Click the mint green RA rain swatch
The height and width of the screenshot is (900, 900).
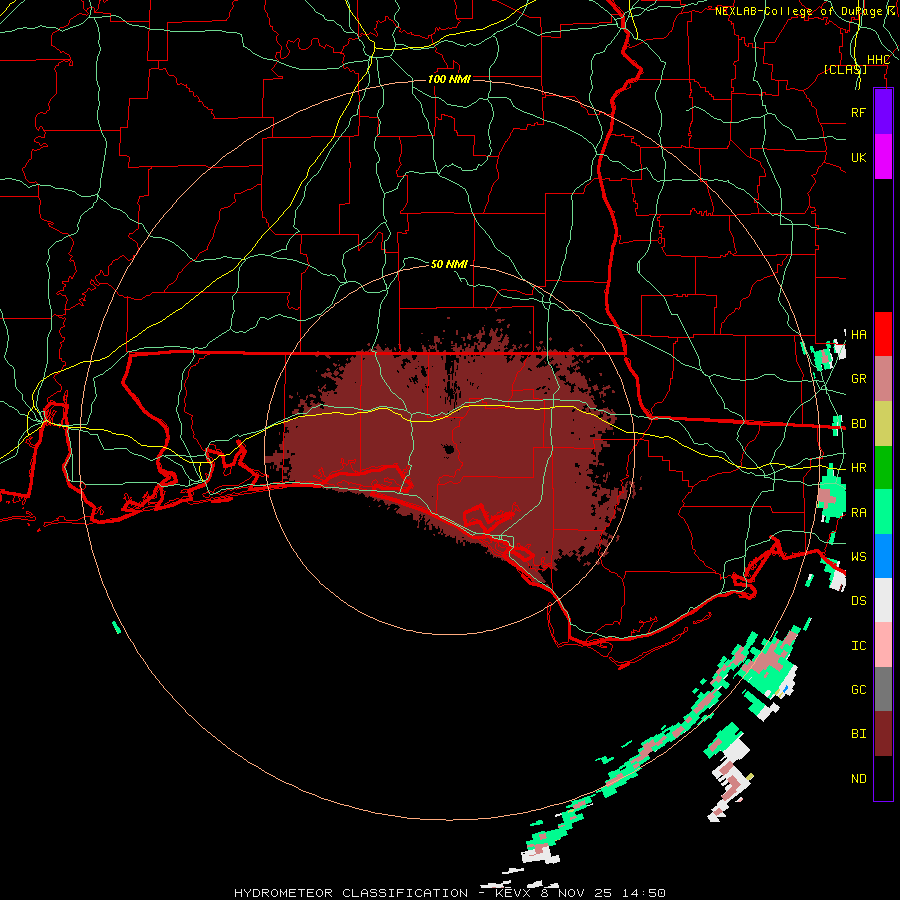point(883,512)
